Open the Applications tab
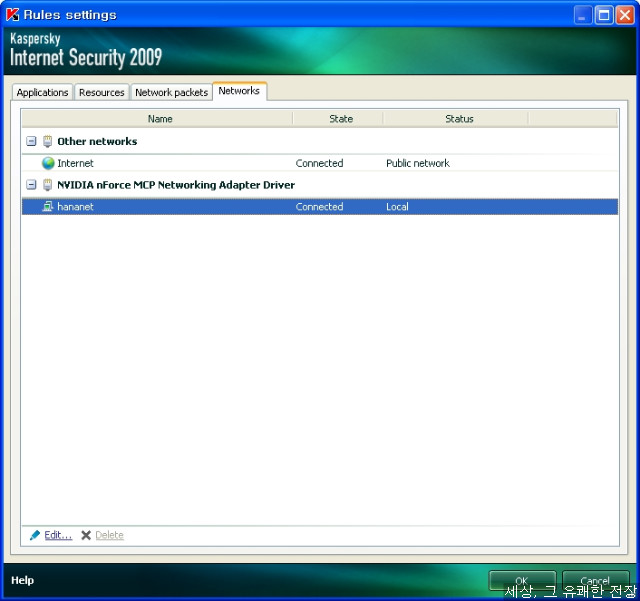Screen dimensions: 640x601 click(x=42, y=92)
